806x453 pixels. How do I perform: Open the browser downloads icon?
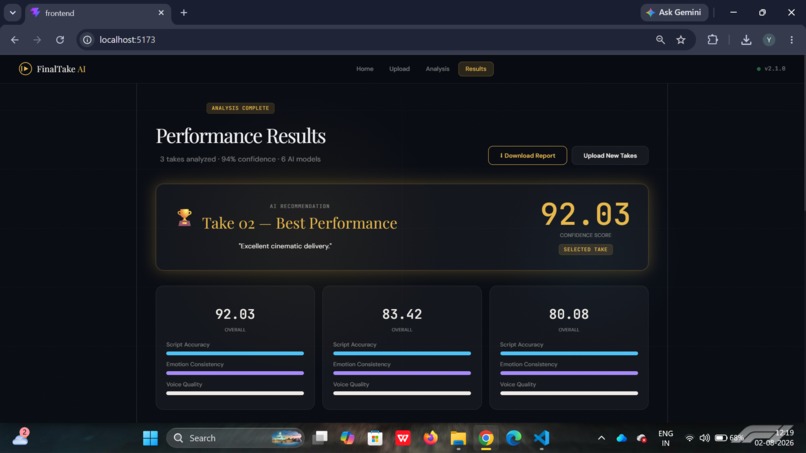(x=746, y=40)
